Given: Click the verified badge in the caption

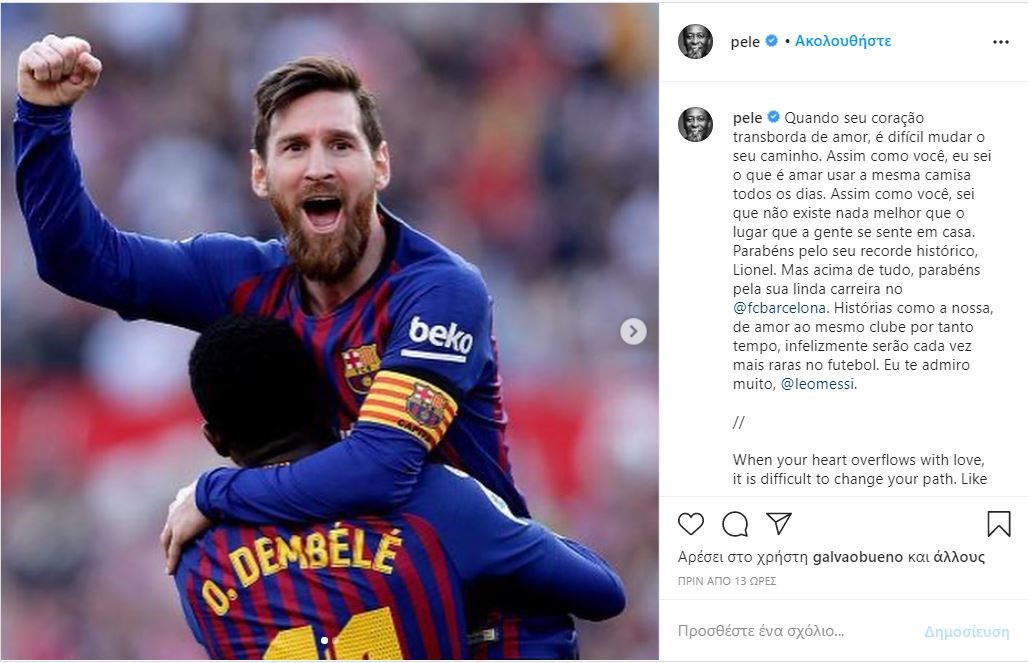Looking at the screenshot, I should click(774, 118).
